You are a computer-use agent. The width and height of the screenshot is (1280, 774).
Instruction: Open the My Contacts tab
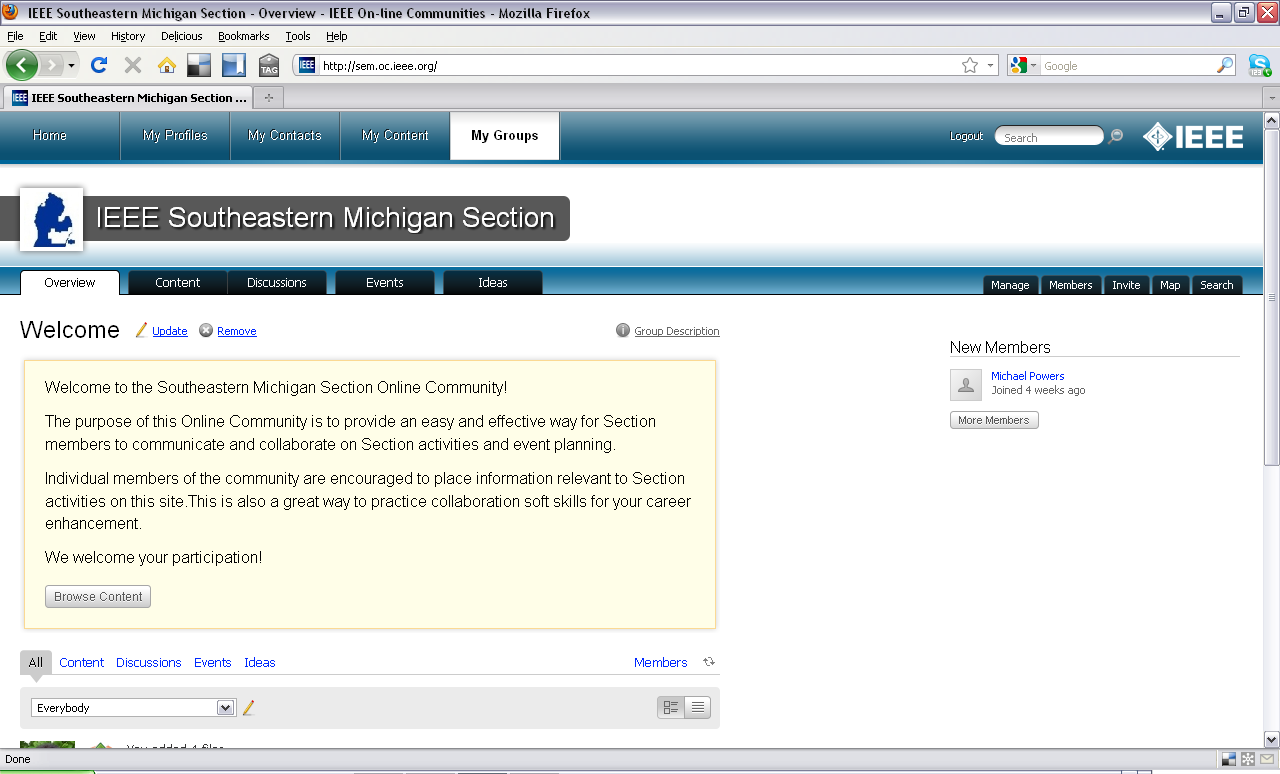[x=285, y=136]
